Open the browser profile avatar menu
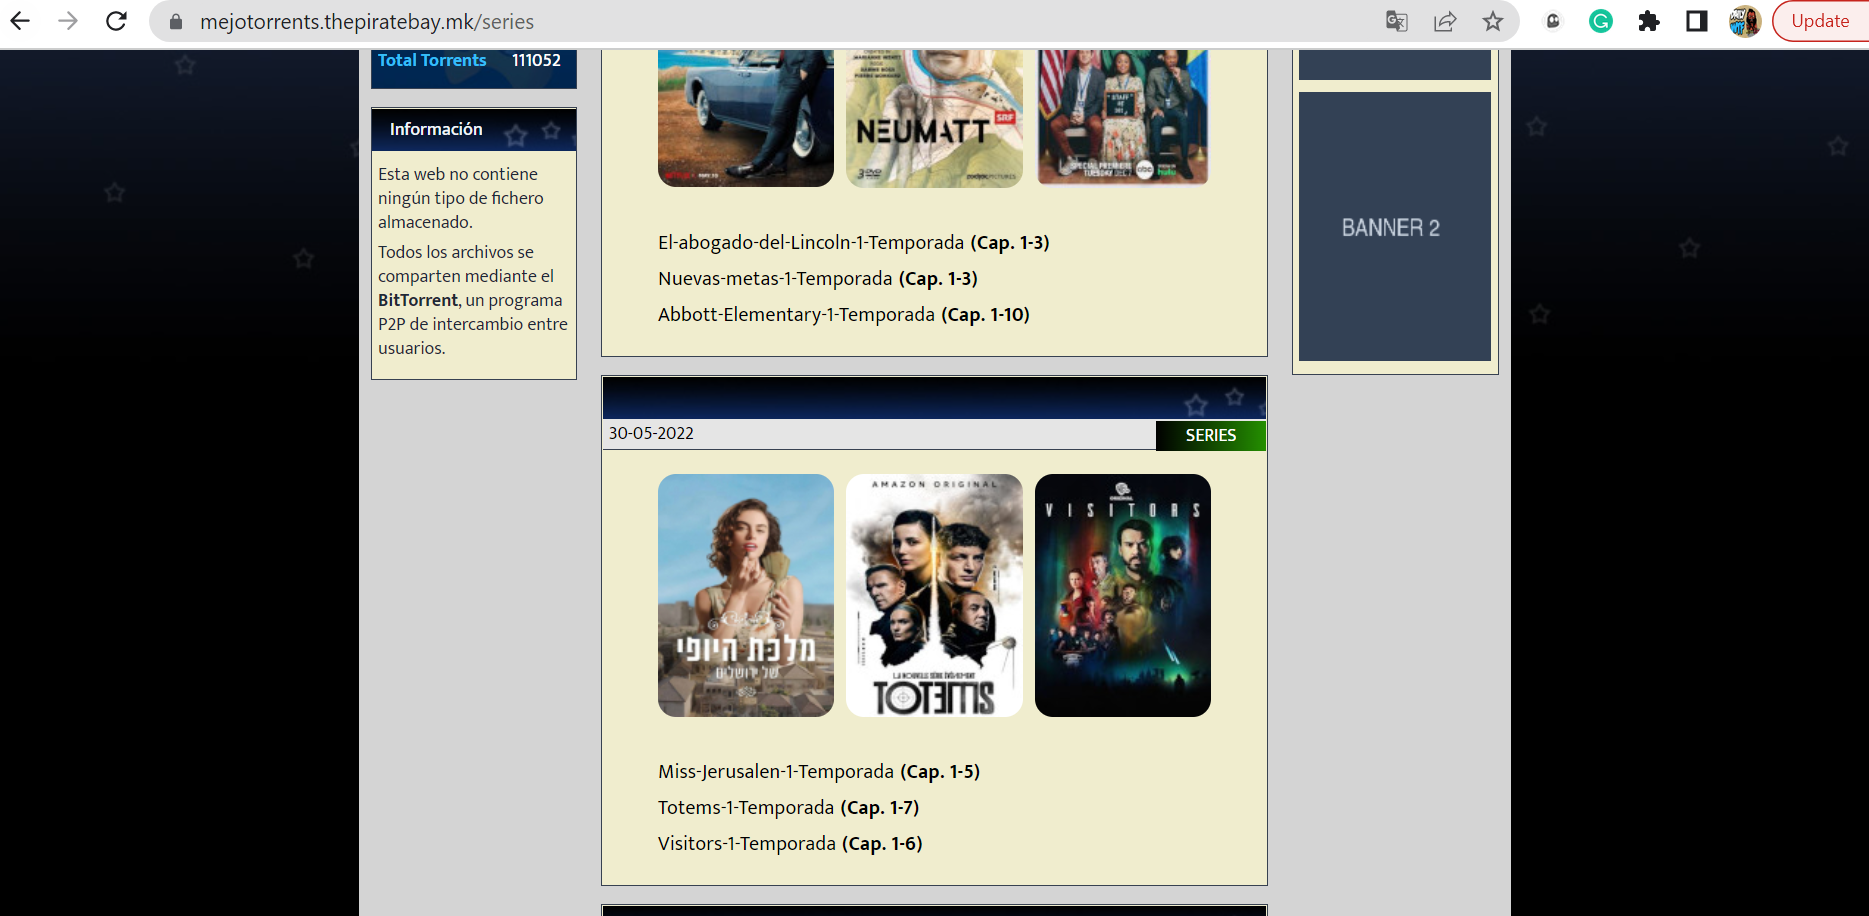Screen dimensions: 1869x916 (1744, 21)
